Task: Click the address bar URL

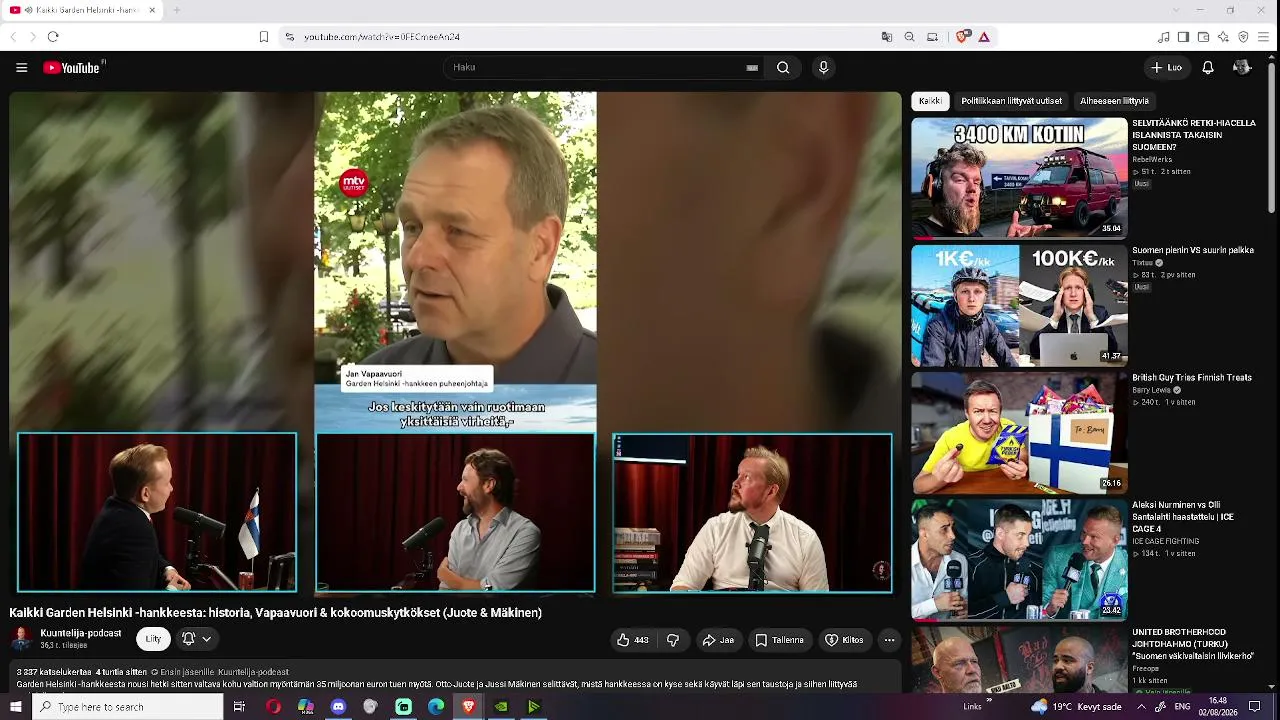Action: point(382,37)
